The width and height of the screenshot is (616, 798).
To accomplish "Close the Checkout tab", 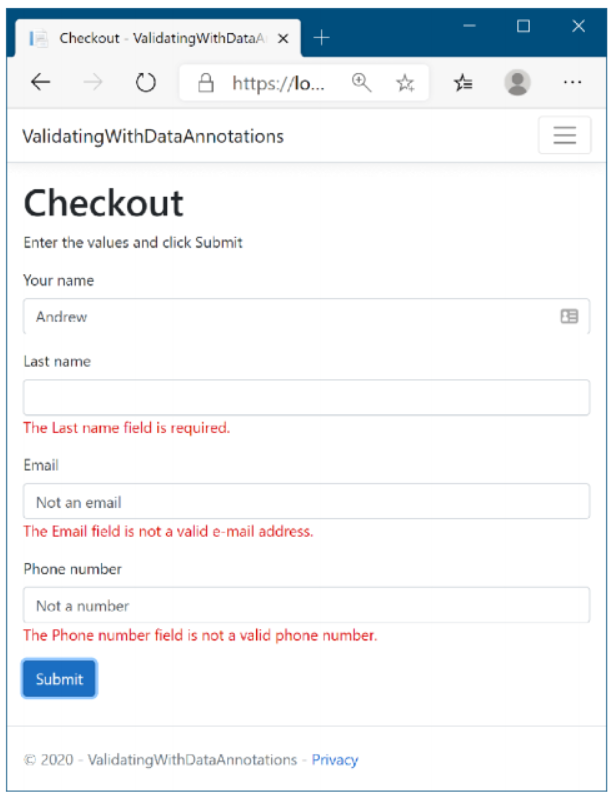I will [x=283, y=38].
